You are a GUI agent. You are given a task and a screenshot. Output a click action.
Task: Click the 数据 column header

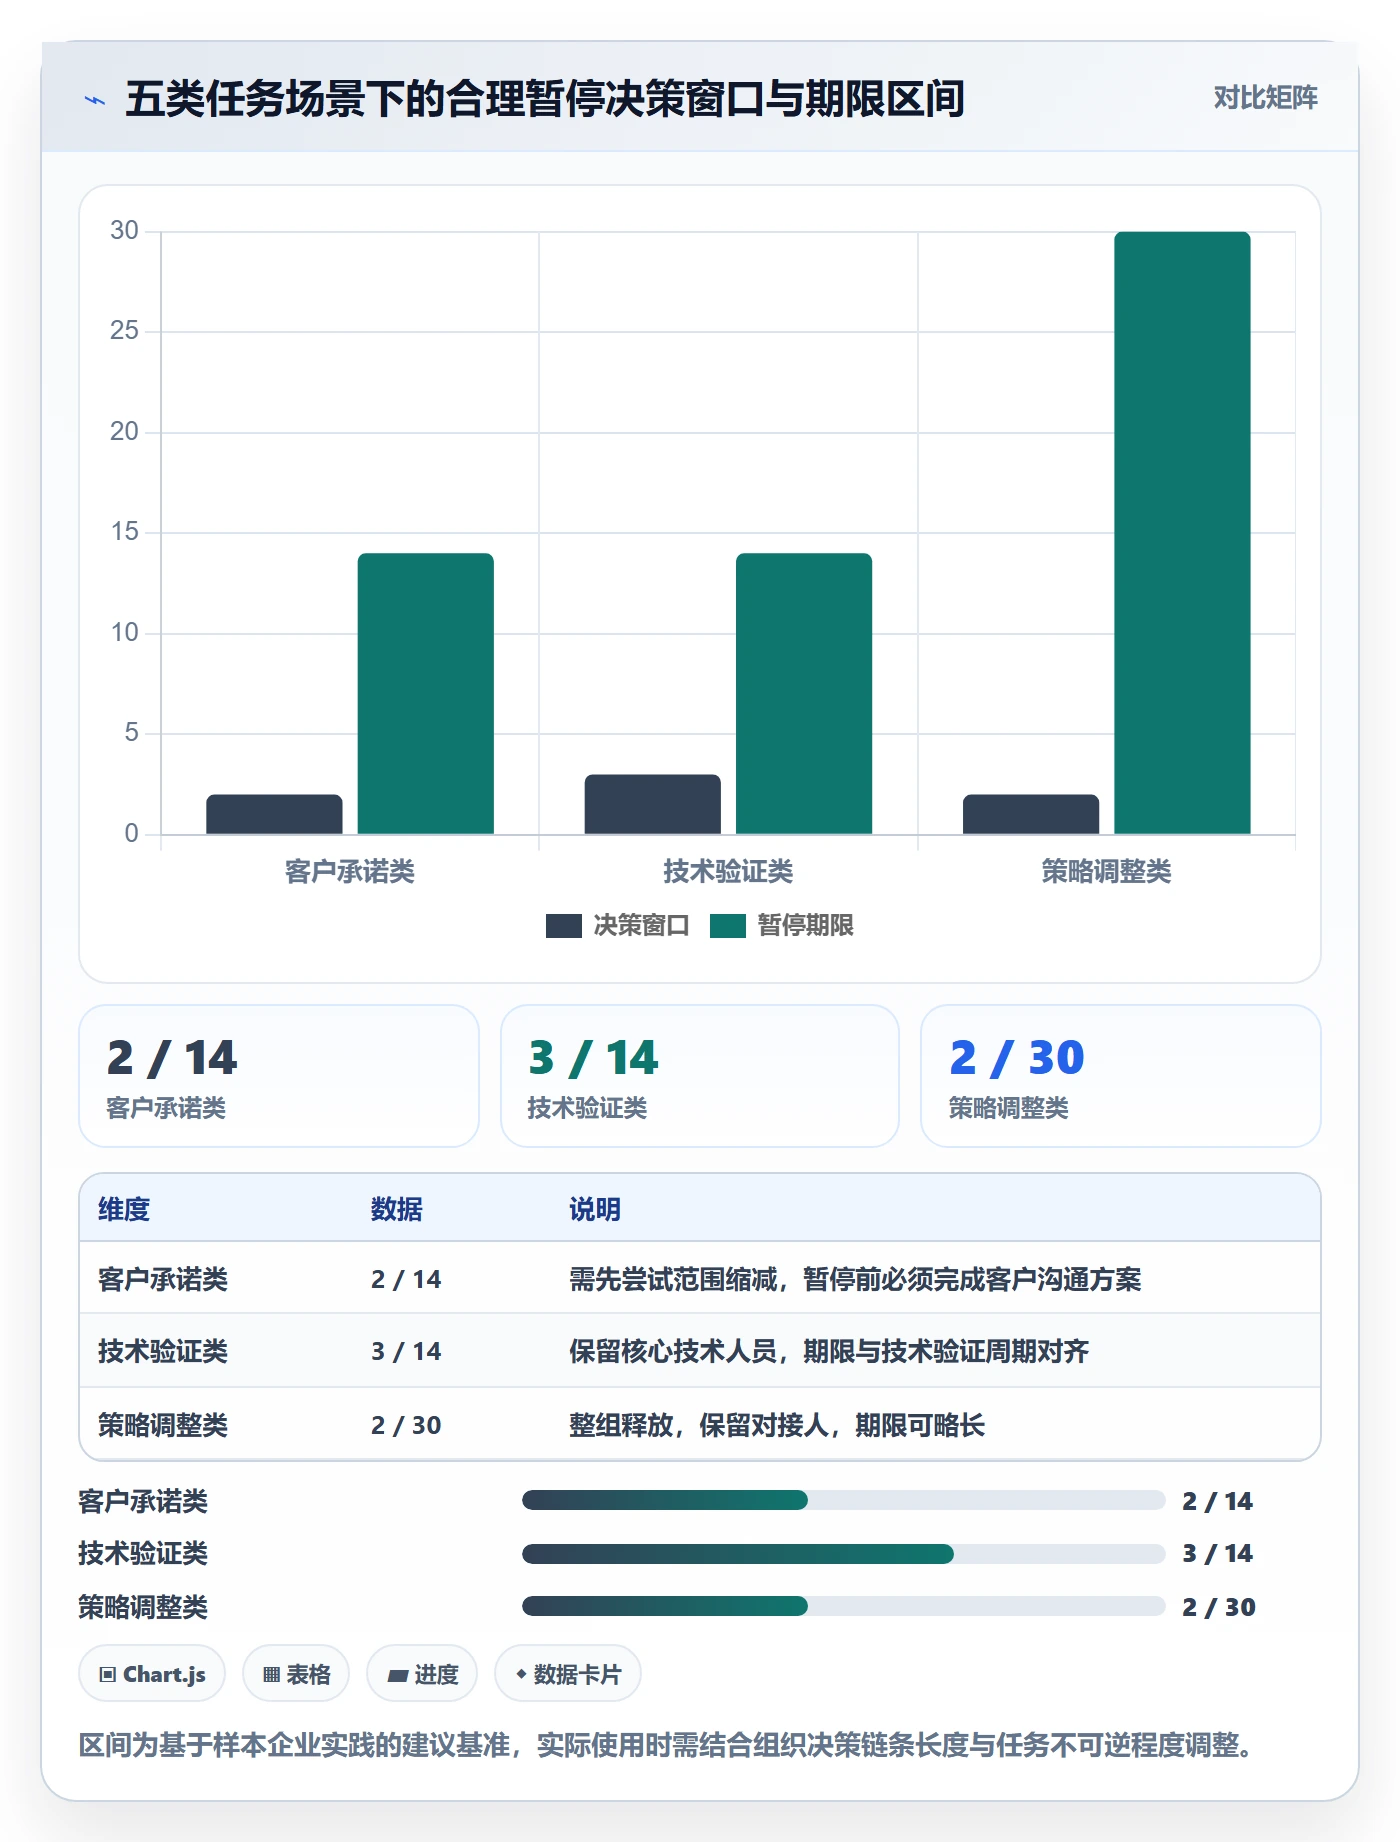(397, 1209)
